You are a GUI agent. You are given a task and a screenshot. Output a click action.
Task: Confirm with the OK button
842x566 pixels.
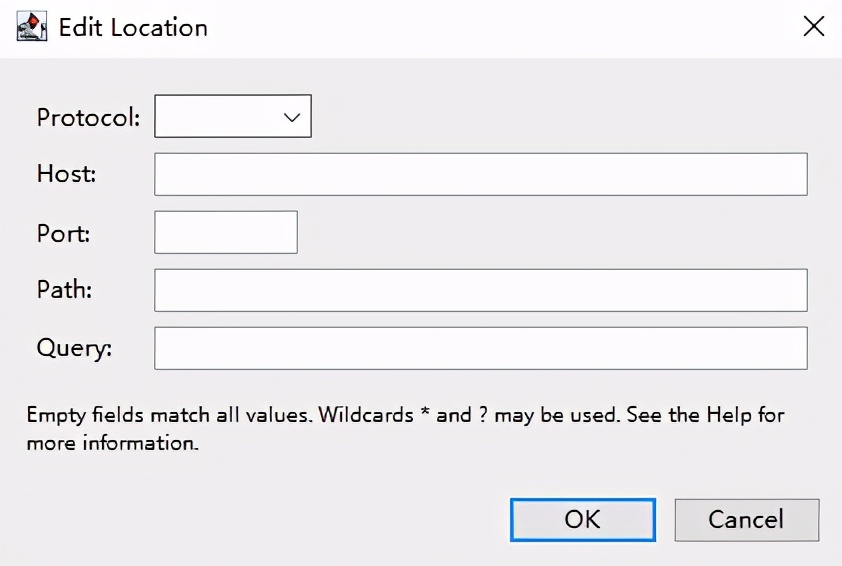click(582, 520)
